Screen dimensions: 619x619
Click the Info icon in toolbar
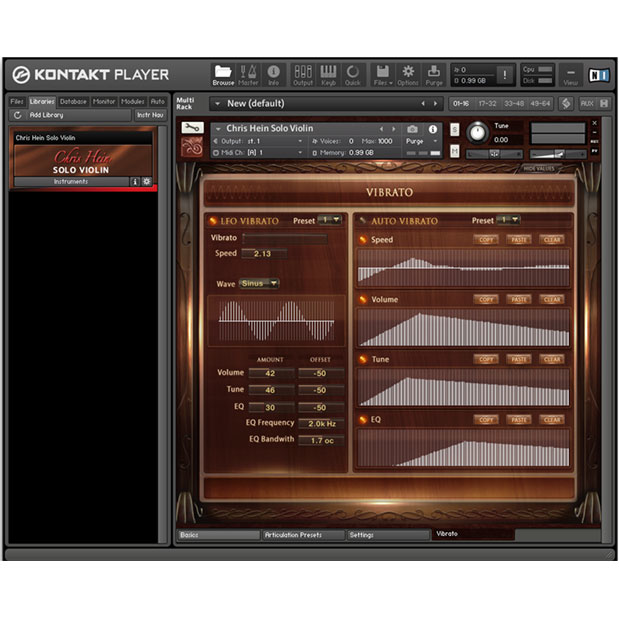[274, 75]
